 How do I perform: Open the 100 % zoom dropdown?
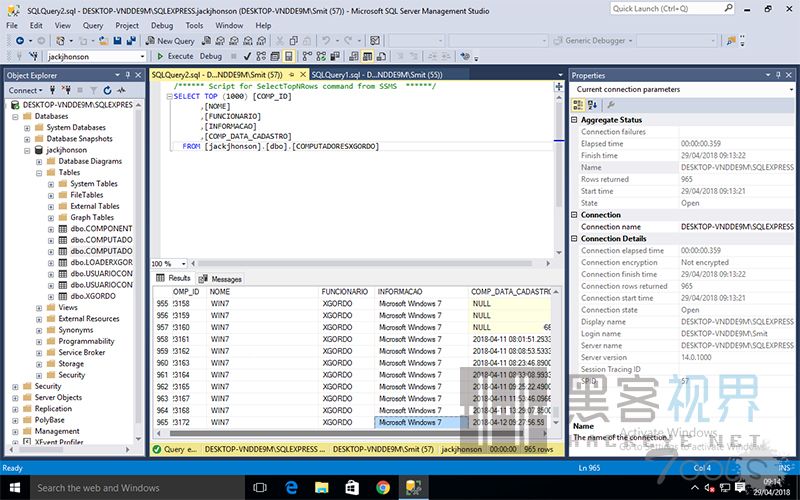pos(183,264)
